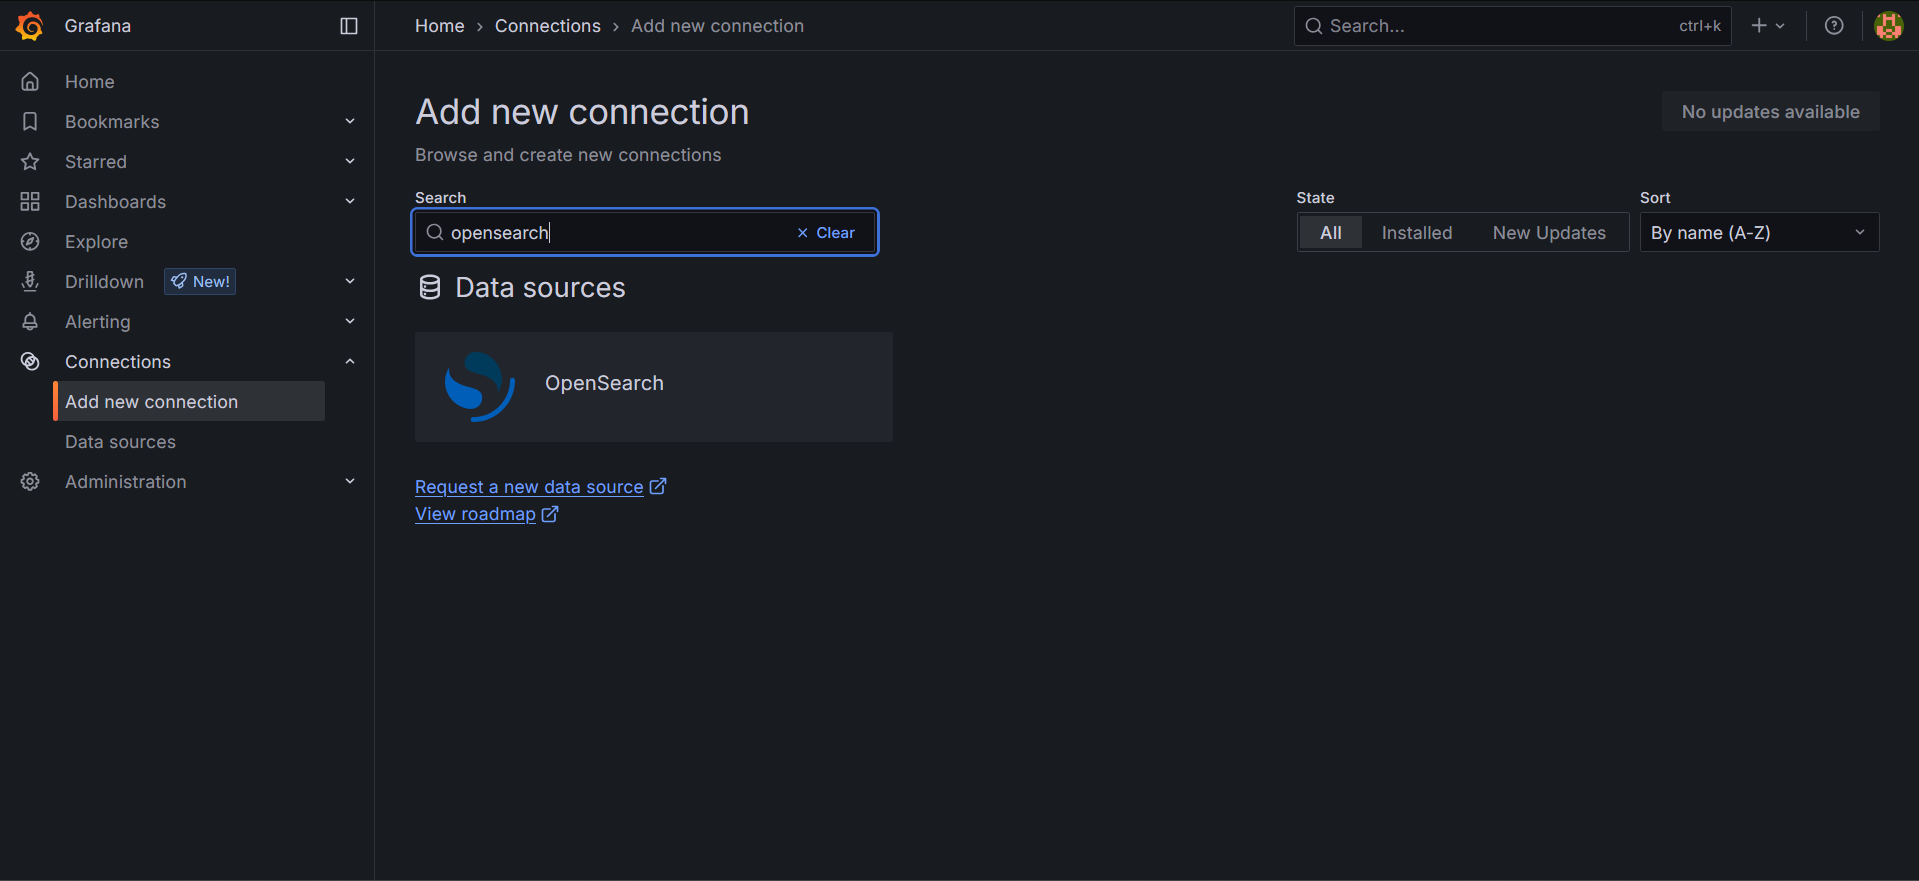Click the Home house icon in sidebar
The height and width of the screenshot is (881, 1919).
point(30,82)
